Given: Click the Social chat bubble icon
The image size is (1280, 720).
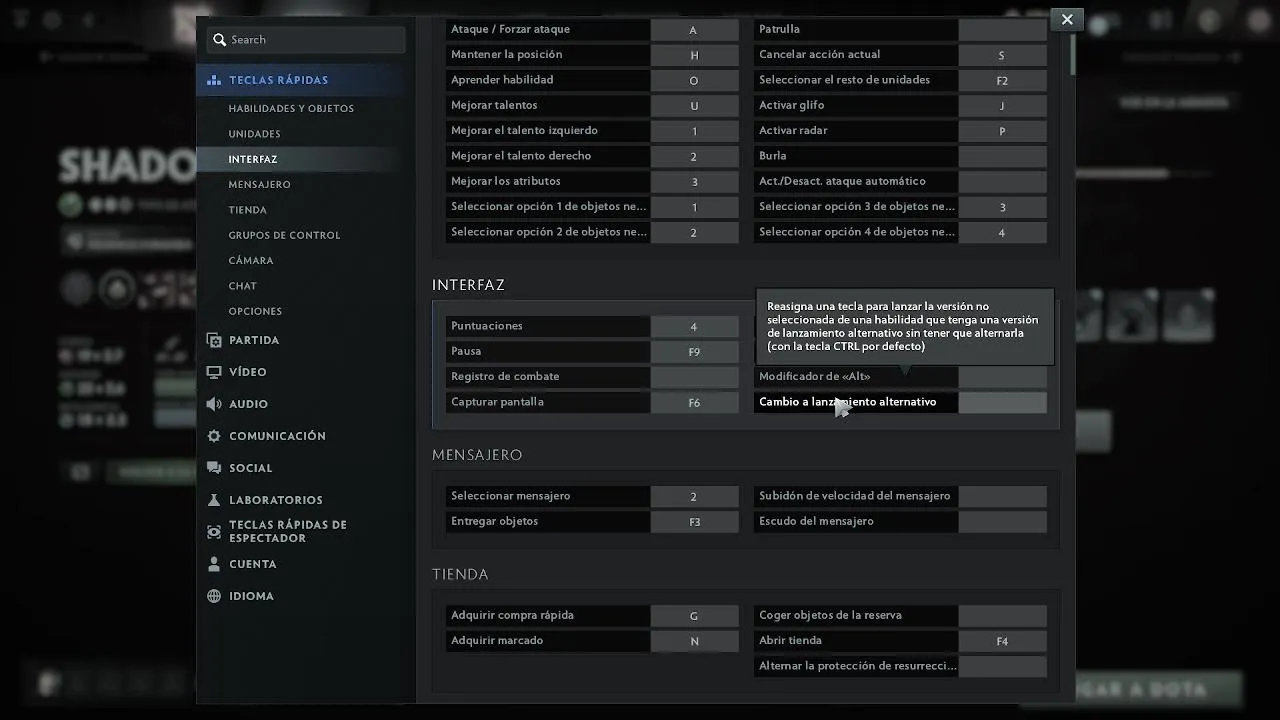Looking at the screenshot, I should [x=214, y=468].
